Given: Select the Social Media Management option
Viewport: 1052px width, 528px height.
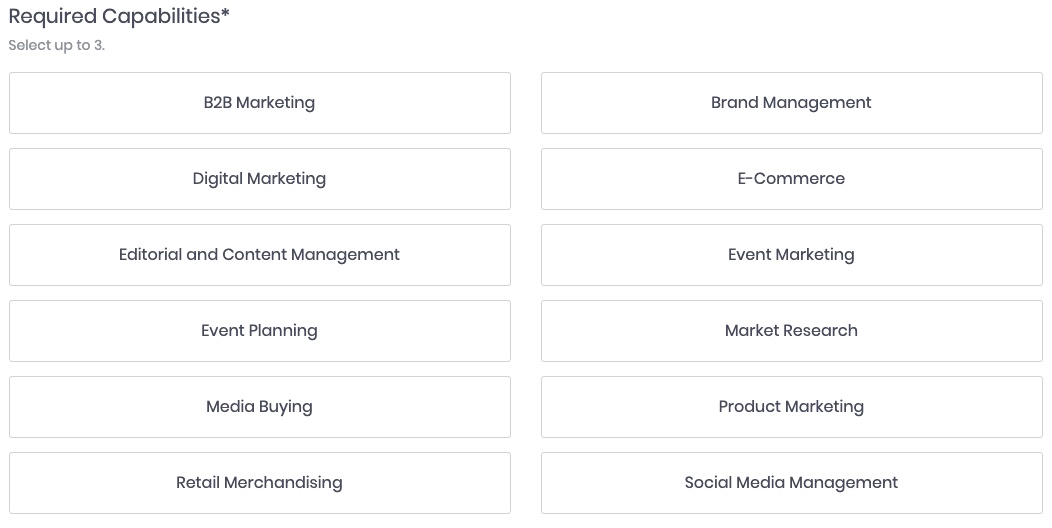Looking at the screenshot, I should (x=791, y=483).
